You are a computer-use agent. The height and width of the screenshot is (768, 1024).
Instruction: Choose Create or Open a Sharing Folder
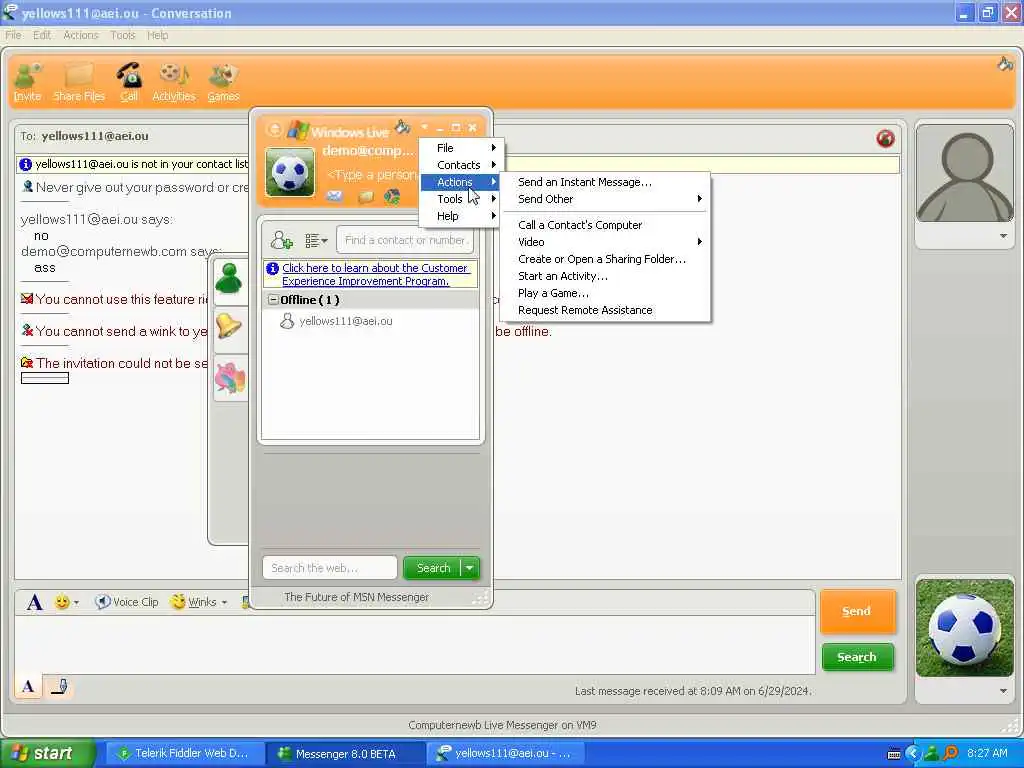pos(605,259)
